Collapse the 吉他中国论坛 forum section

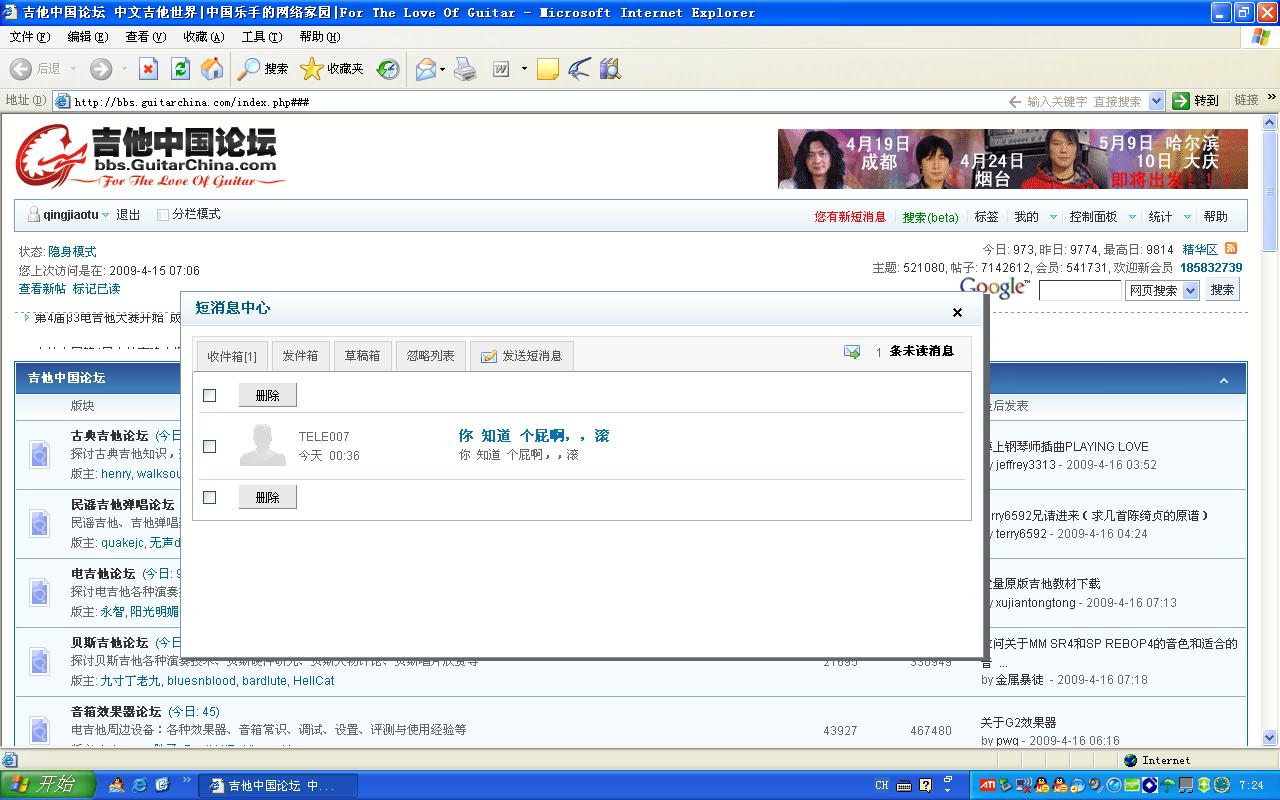(1223, 380)
